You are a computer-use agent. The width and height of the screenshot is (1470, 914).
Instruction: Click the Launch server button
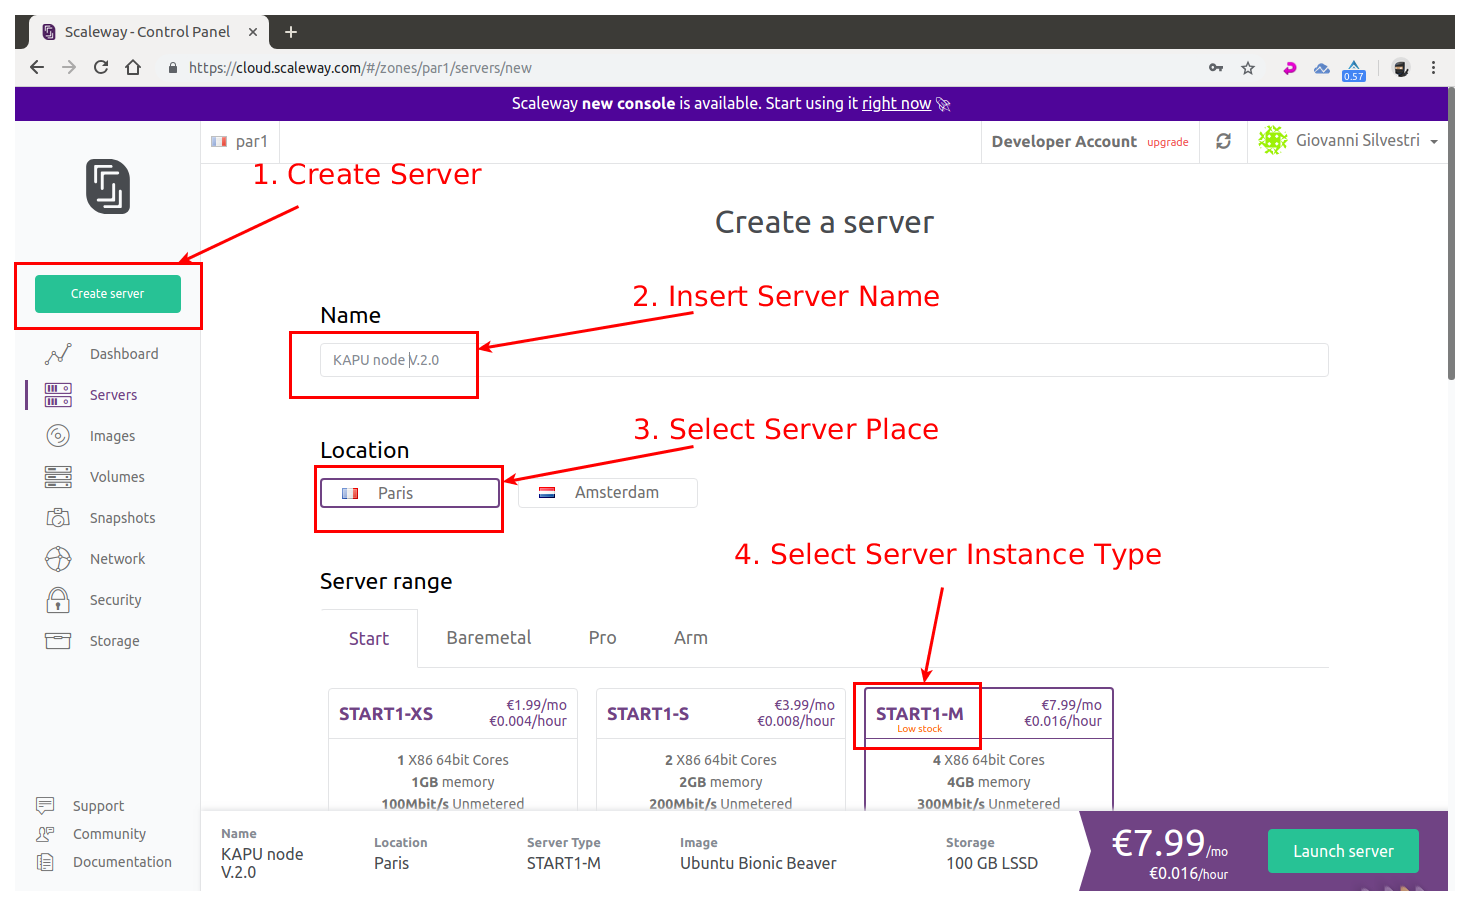click(1343, 851)
